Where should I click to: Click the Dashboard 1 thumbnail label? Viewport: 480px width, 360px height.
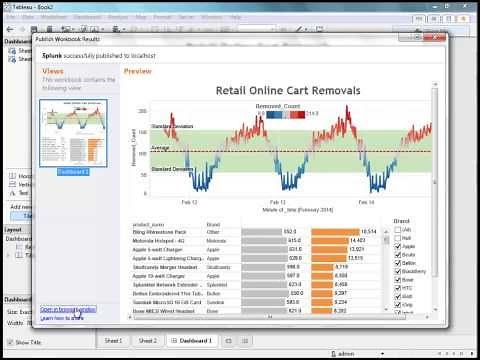73,172
